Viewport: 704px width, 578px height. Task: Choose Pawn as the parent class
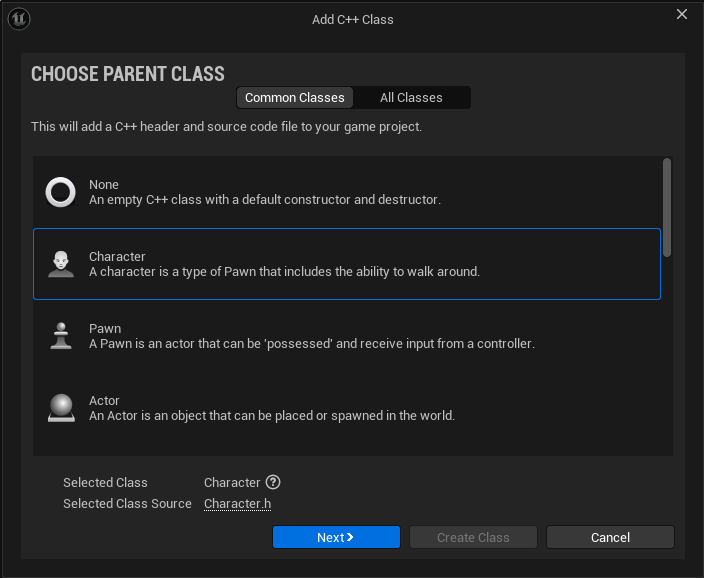point(350,336)
